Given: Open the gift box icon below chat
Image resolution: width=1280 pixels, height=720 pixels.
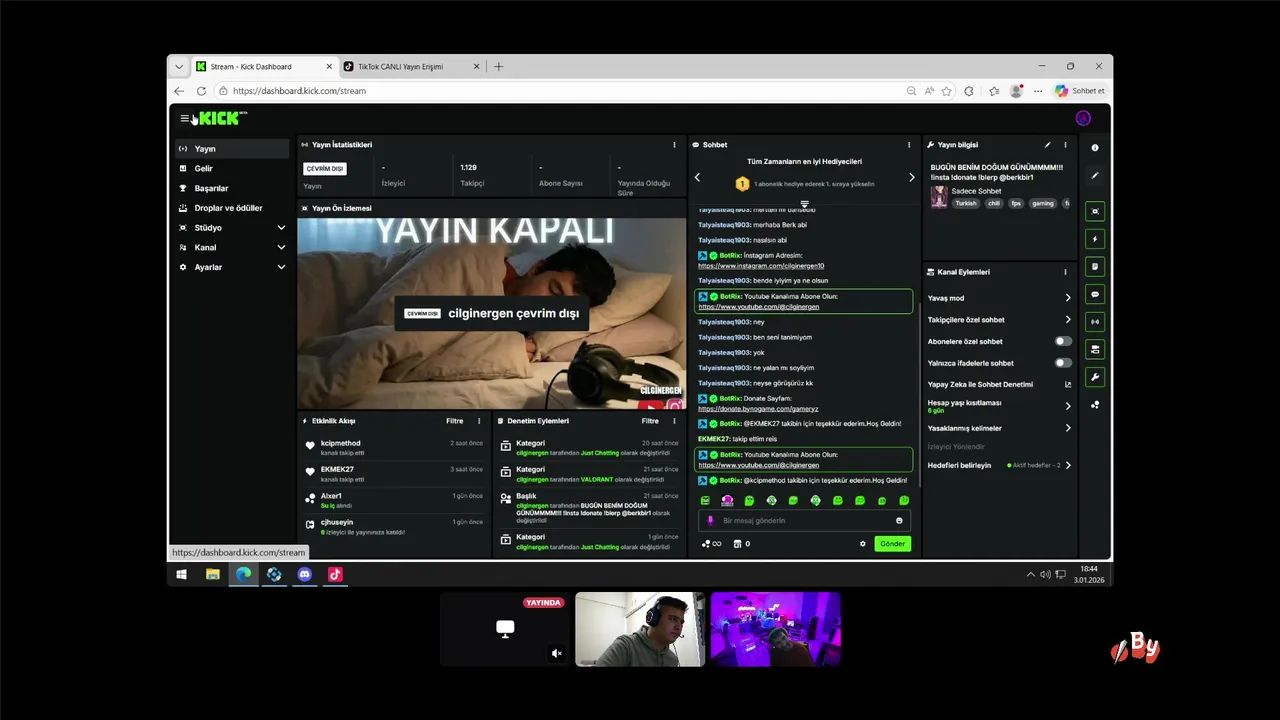Looking at the screenshot, I should (x=738, y=544).
